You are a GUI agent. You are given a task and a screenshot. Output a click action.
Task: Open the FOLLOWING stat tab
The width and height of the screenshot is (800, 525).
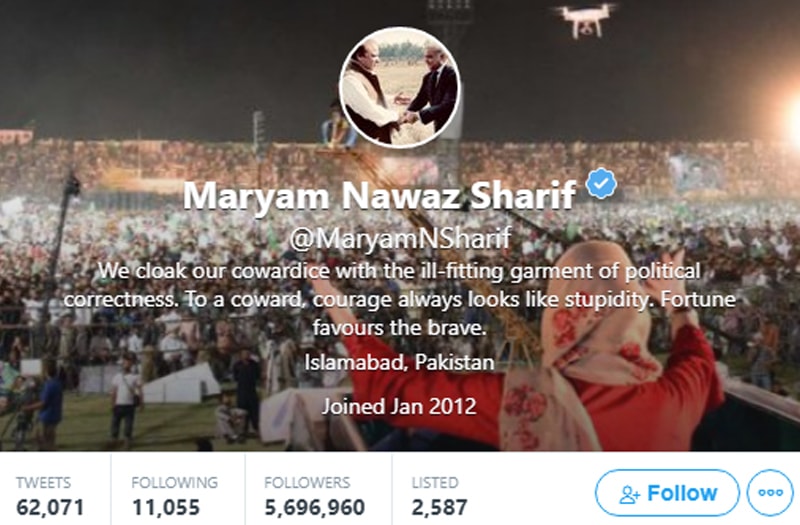(175, 495)
